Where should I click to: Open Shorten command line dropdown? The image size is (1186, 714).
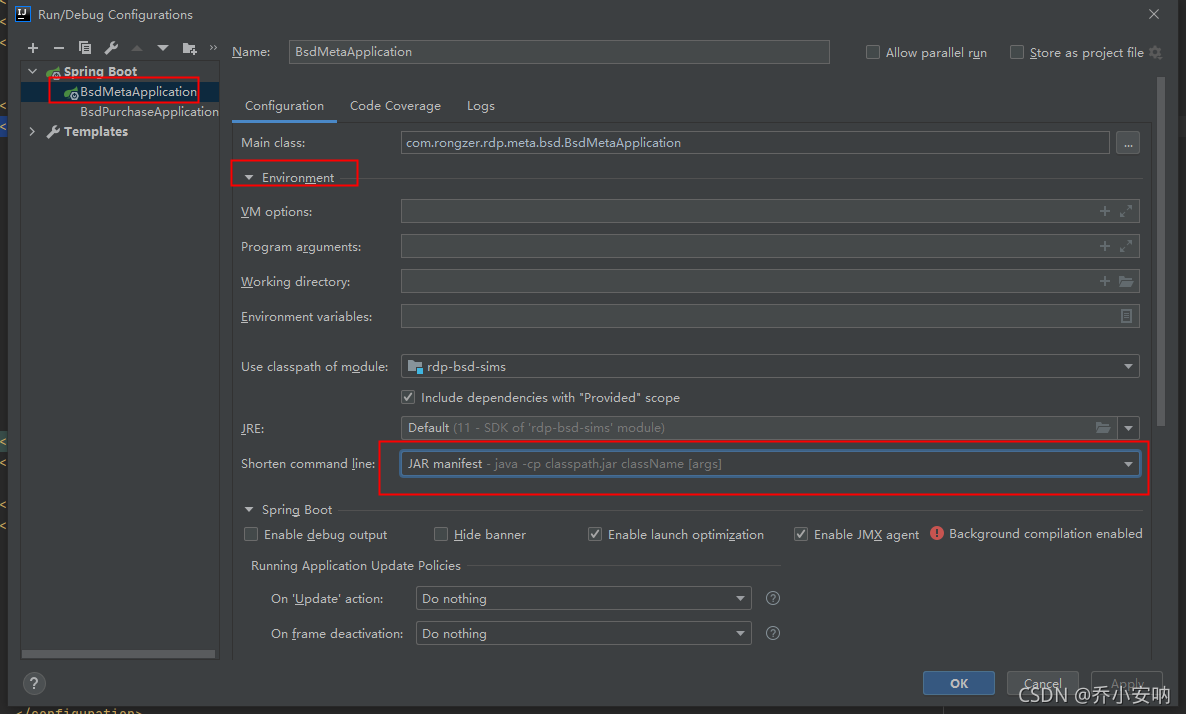[x=769, y=464]
